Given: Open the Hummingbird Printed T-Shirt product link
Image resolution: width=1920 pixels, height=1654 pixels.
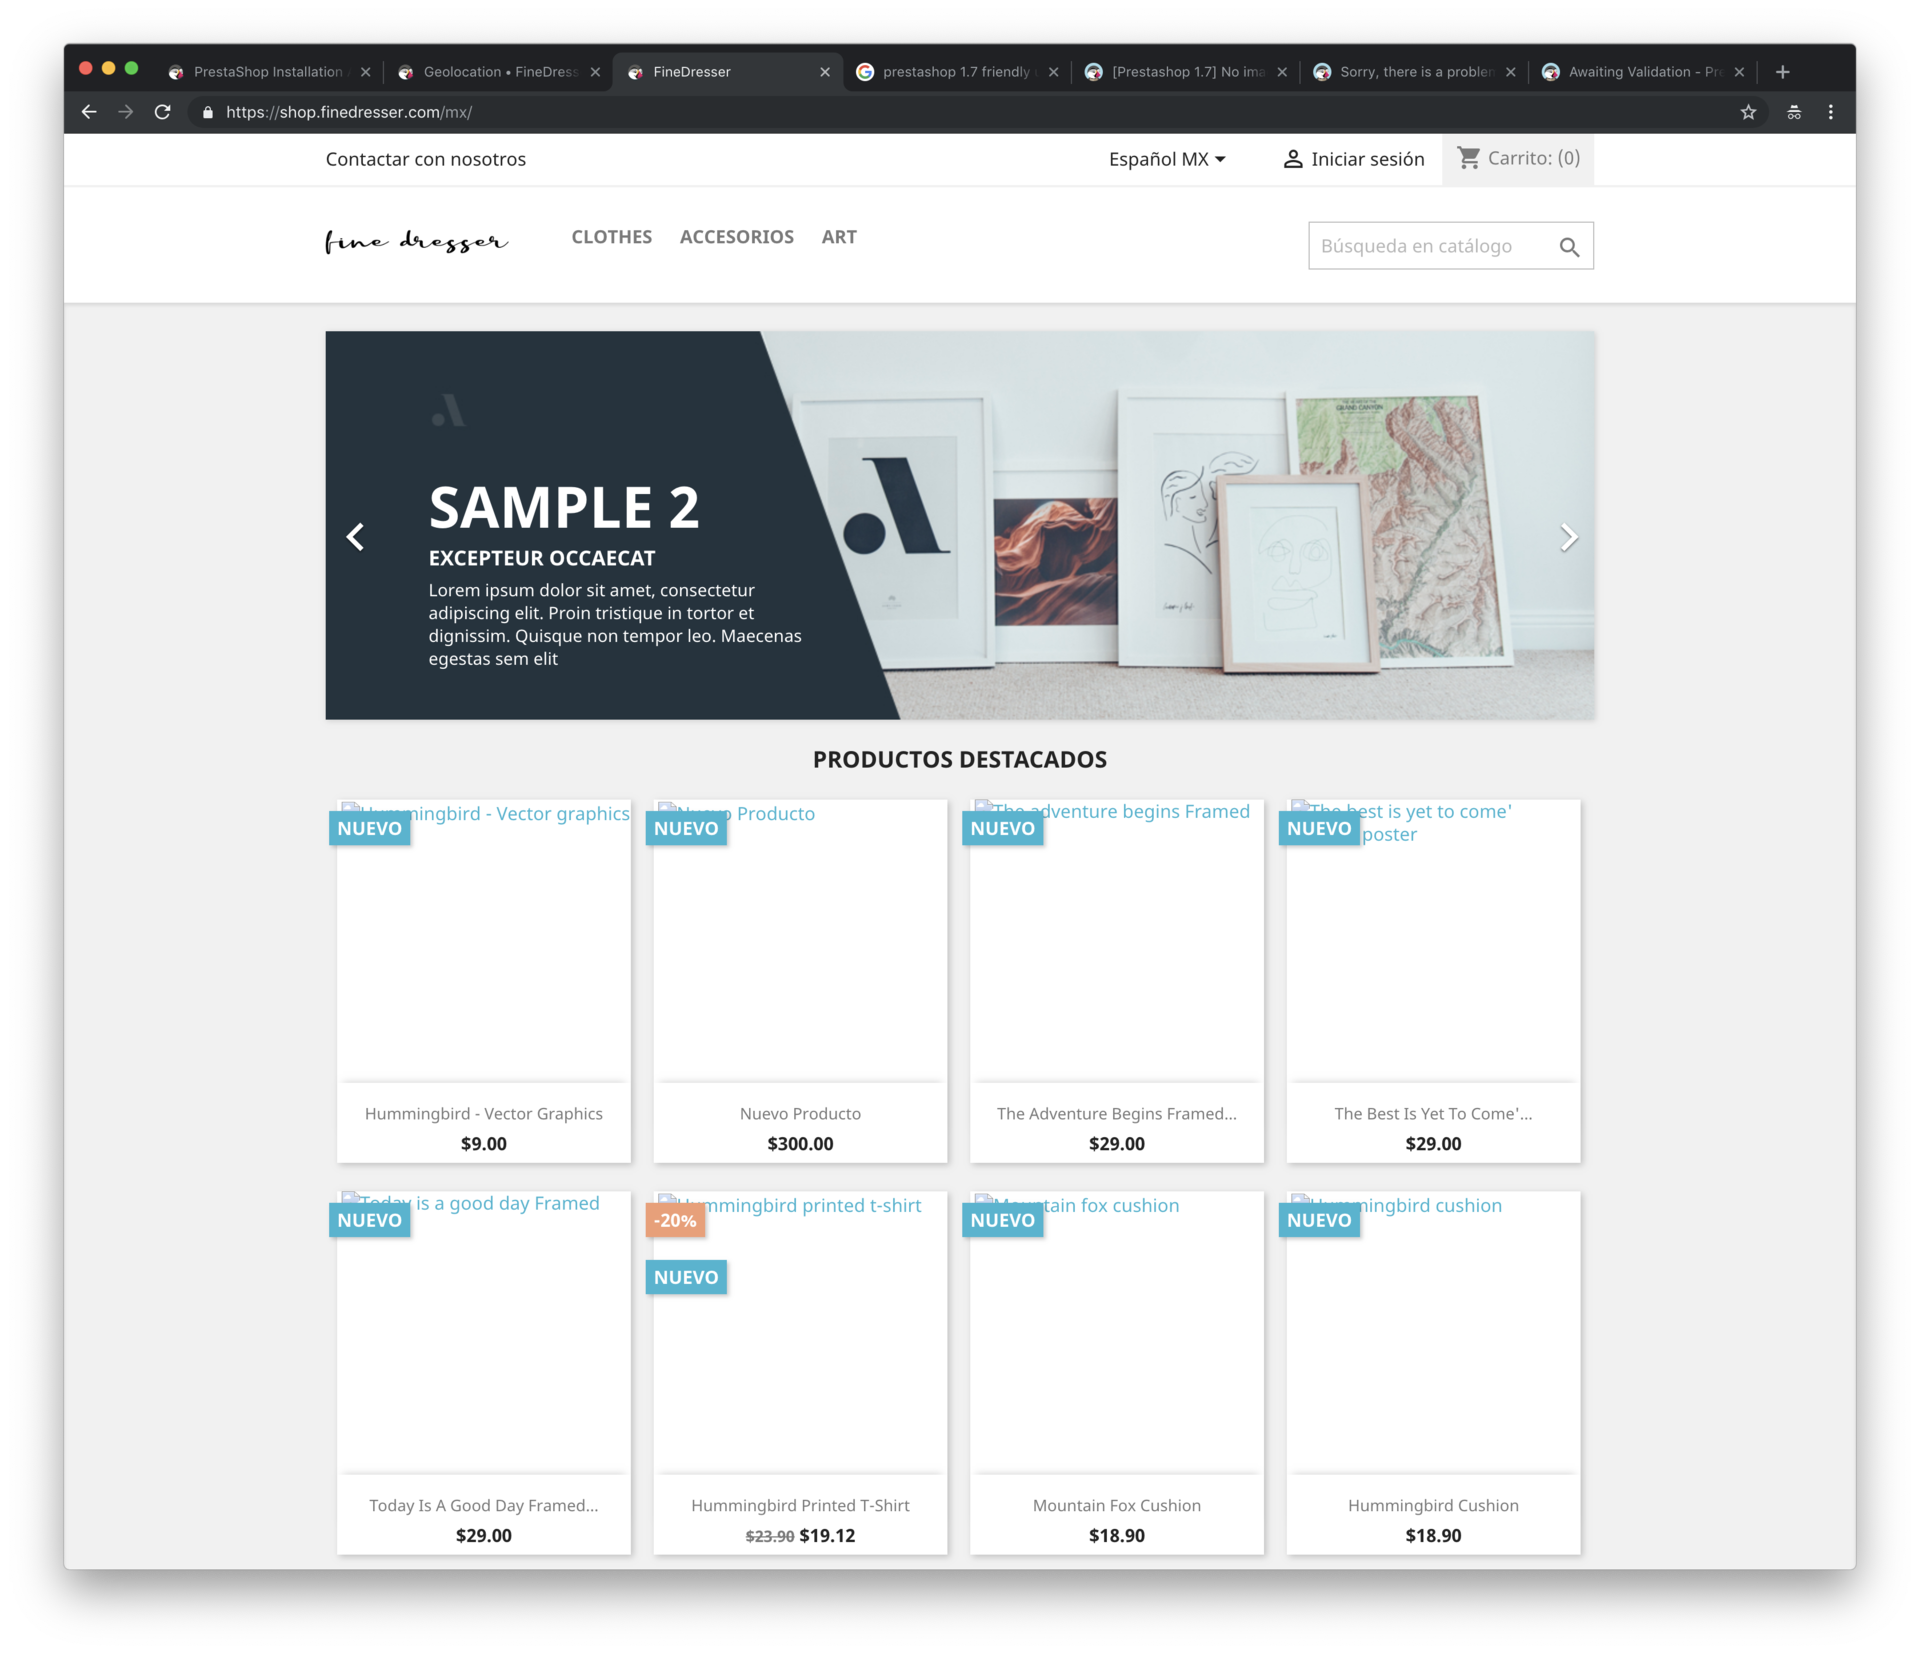Looking at the screenshot, I should coord(799,1505).
